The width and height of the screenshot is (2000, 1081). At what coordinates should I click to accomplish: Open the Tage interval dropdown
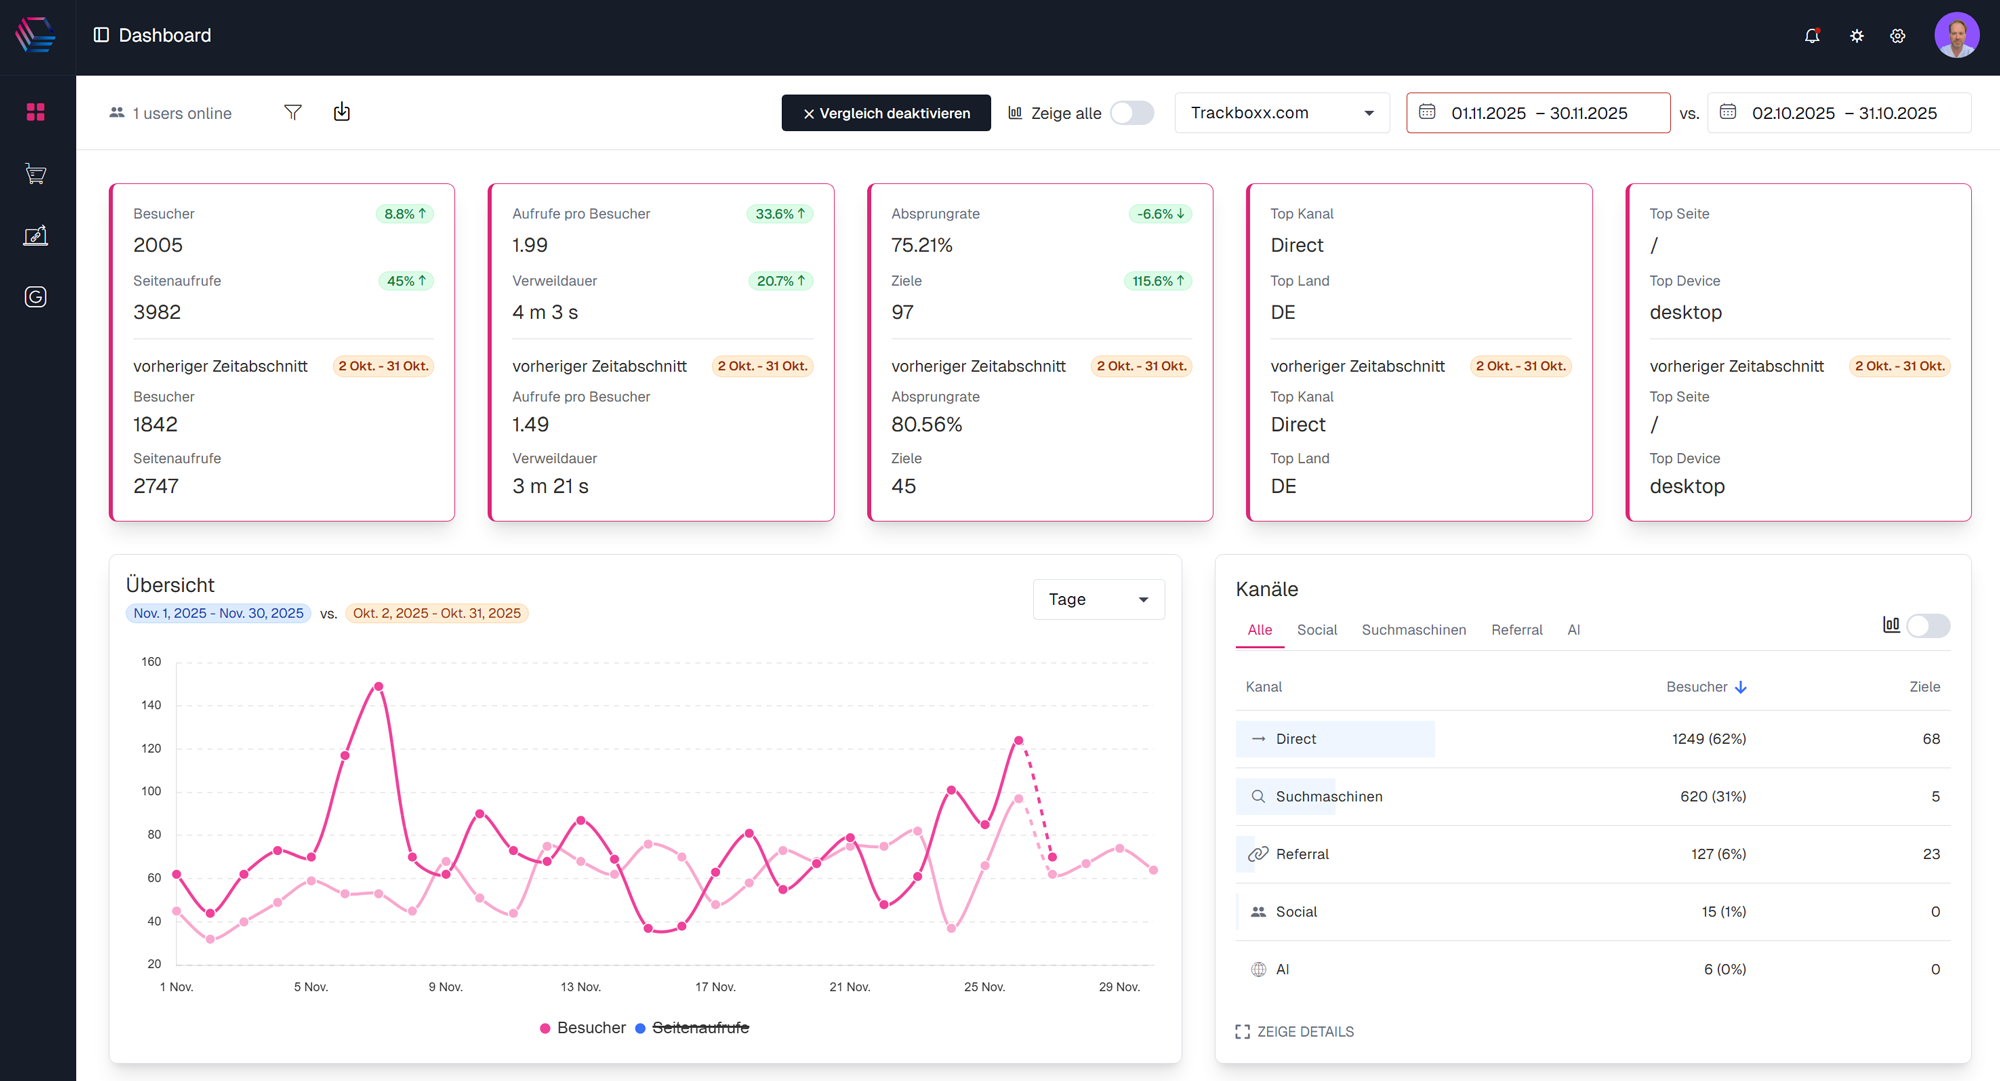pos(1098,599)
